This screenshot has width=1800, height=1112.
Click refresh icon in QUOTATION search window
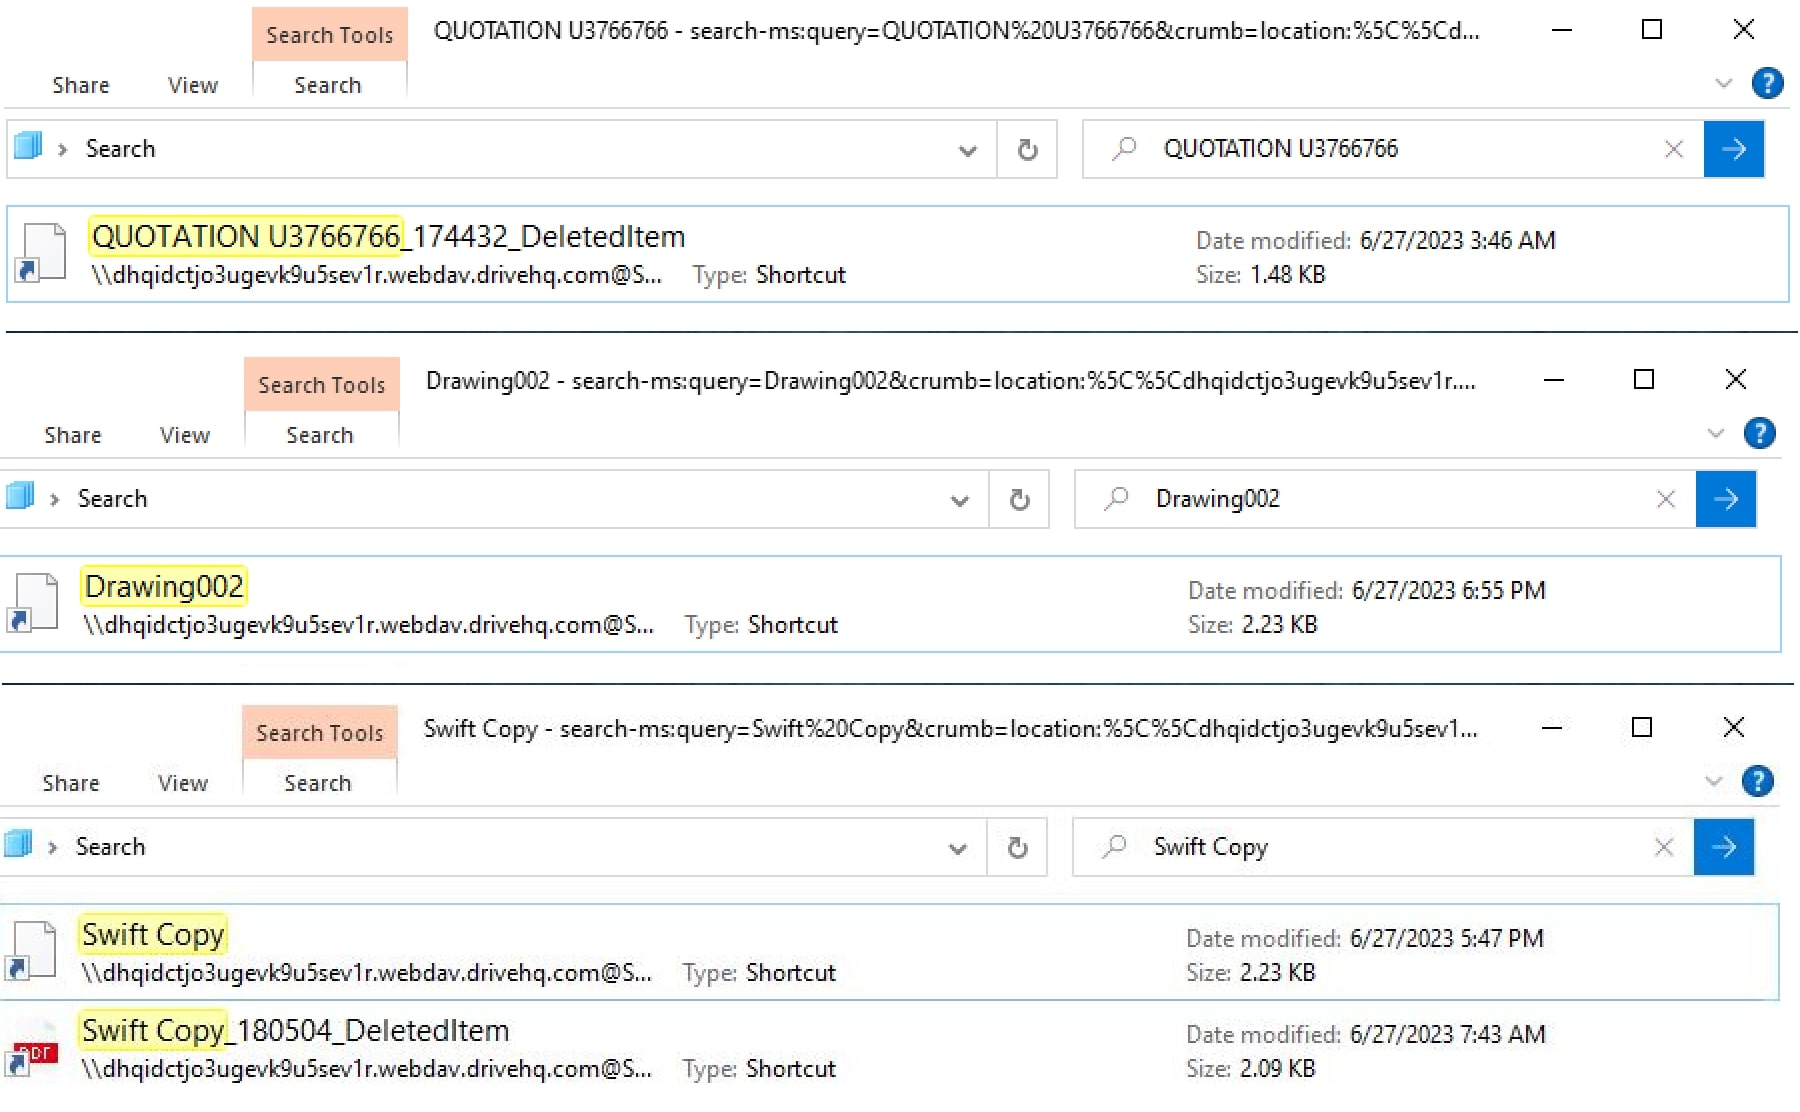[1027, 150]
